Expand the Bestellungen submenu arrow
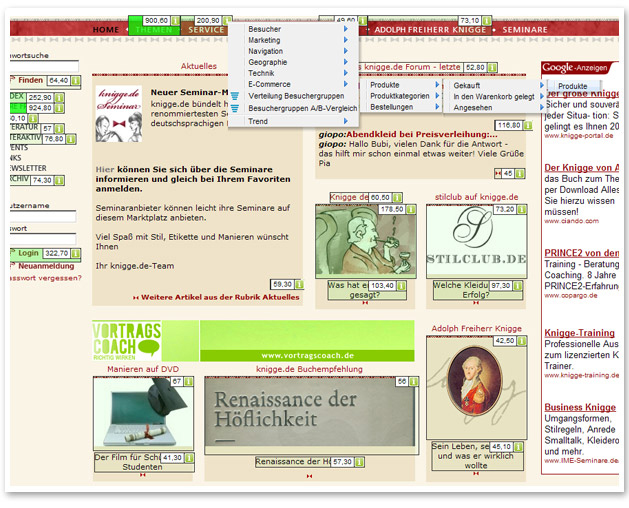 pyautogui.click(x=437, y=107)
